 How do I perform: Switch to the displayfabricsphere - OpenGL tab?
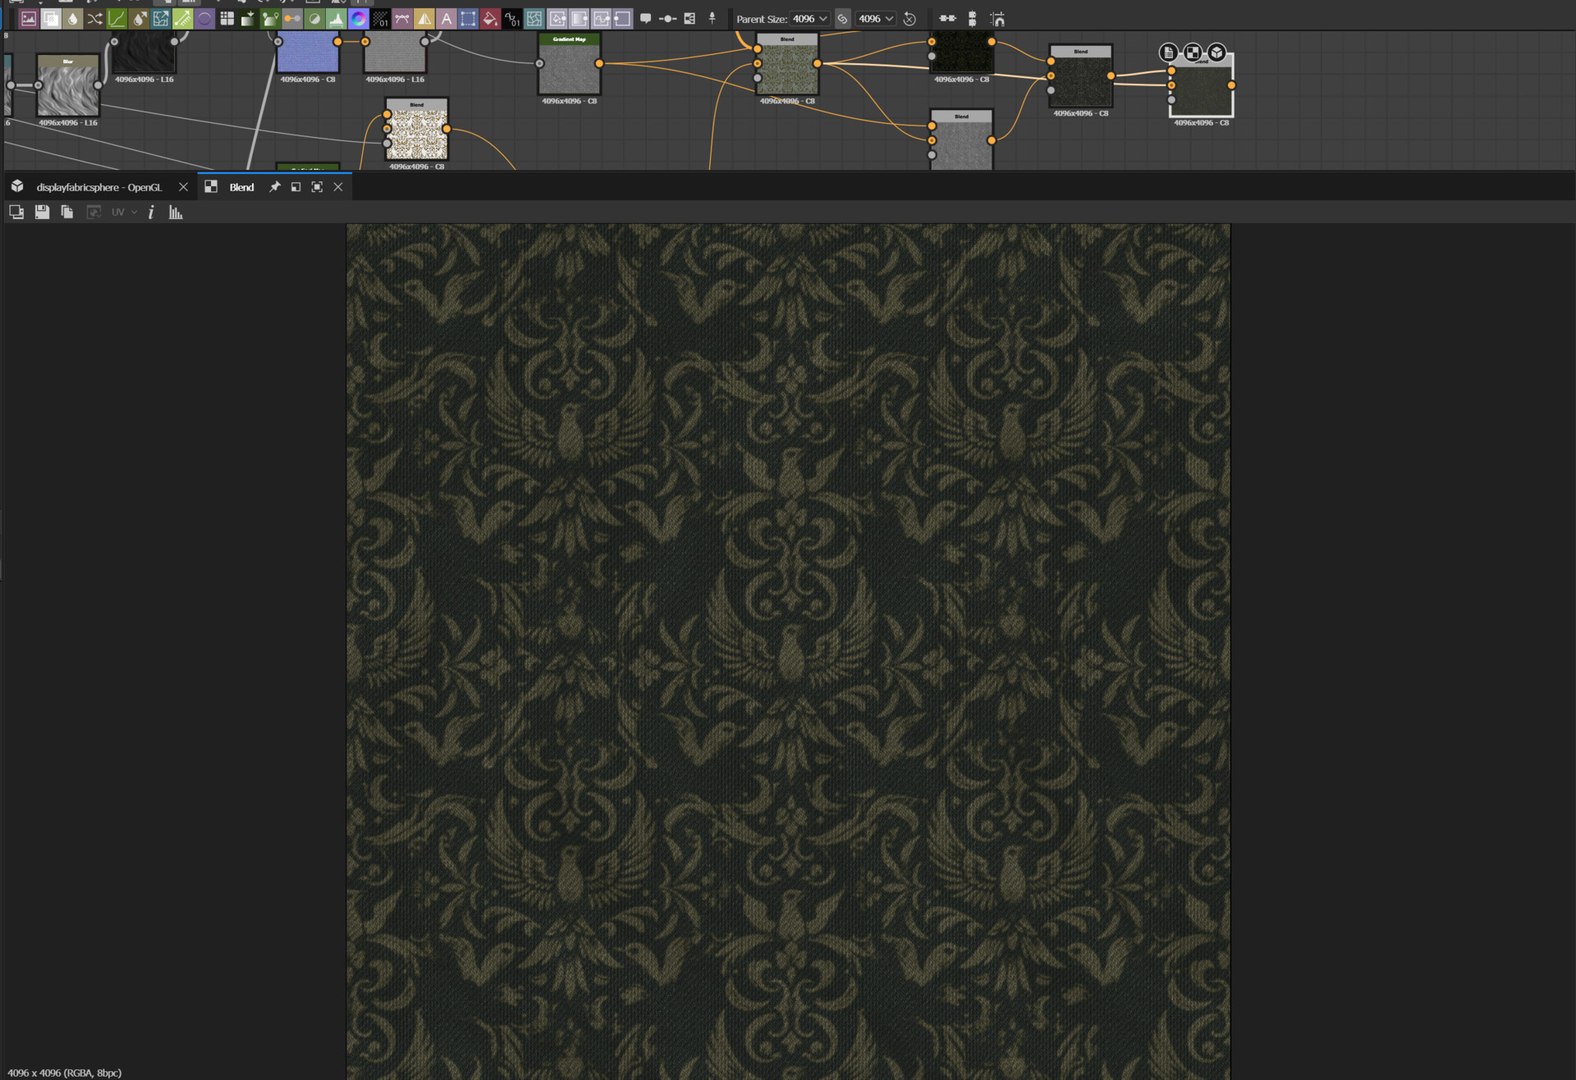coord(99,187)
